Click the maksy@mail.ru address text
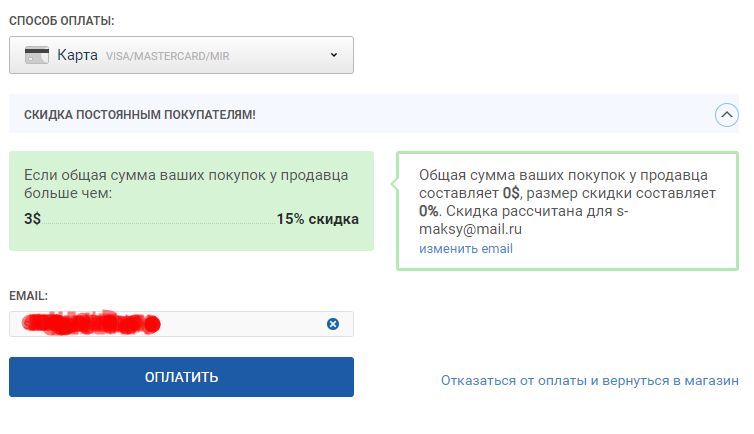Screen dimensions: 754x434 tap(471, 229)
